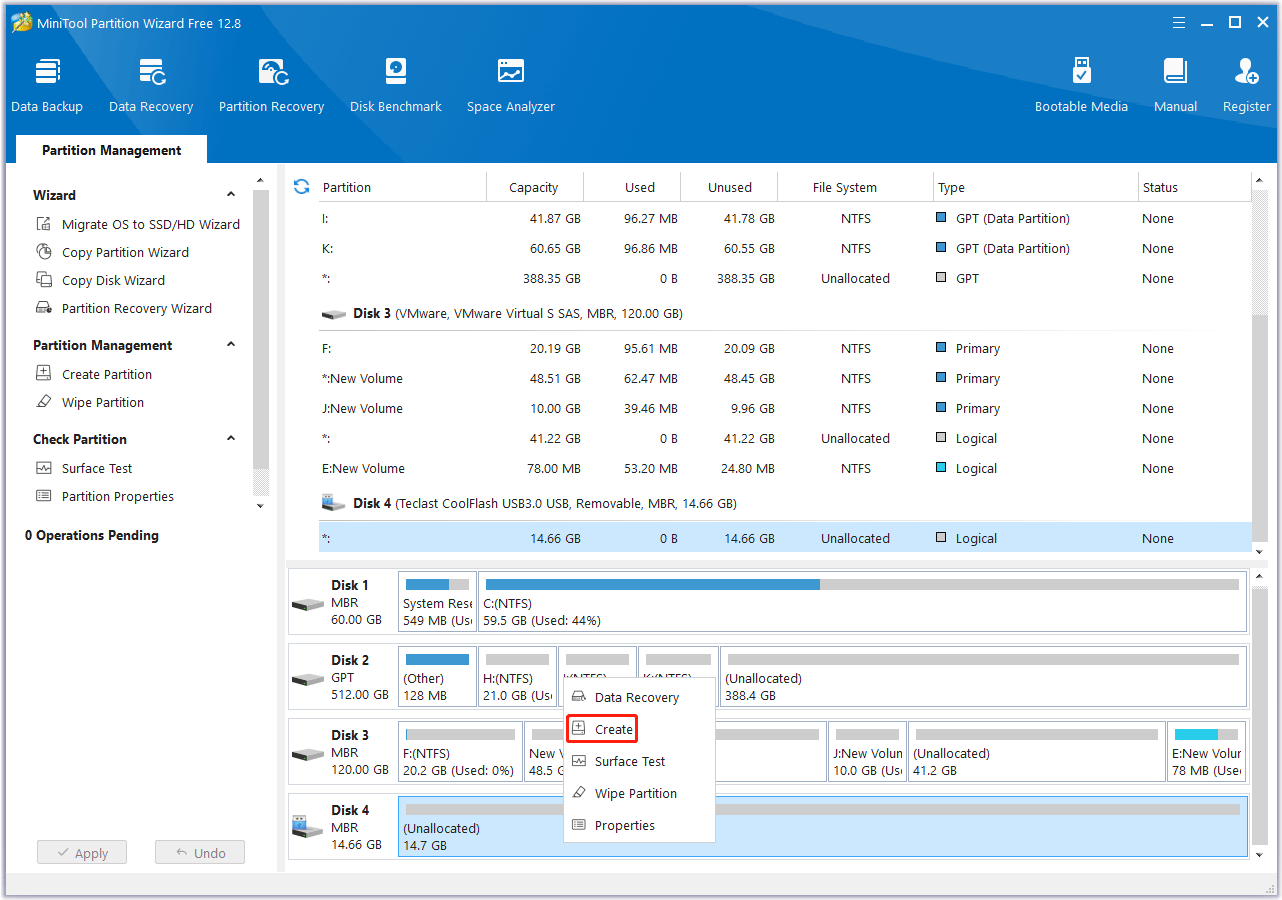Select 41.2 GB unallocated block on Disk 3

[x=1037, y=751]
